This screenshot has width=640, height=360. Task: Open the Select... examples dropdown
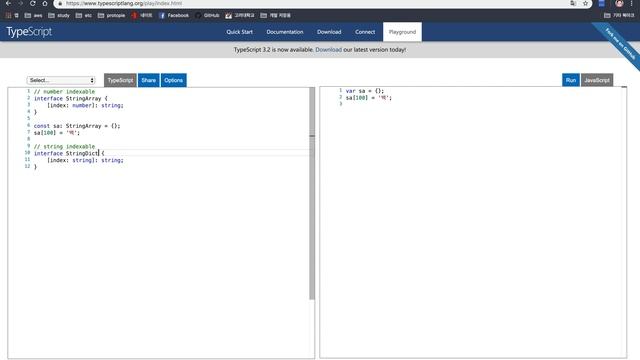(x=61, y=80)
